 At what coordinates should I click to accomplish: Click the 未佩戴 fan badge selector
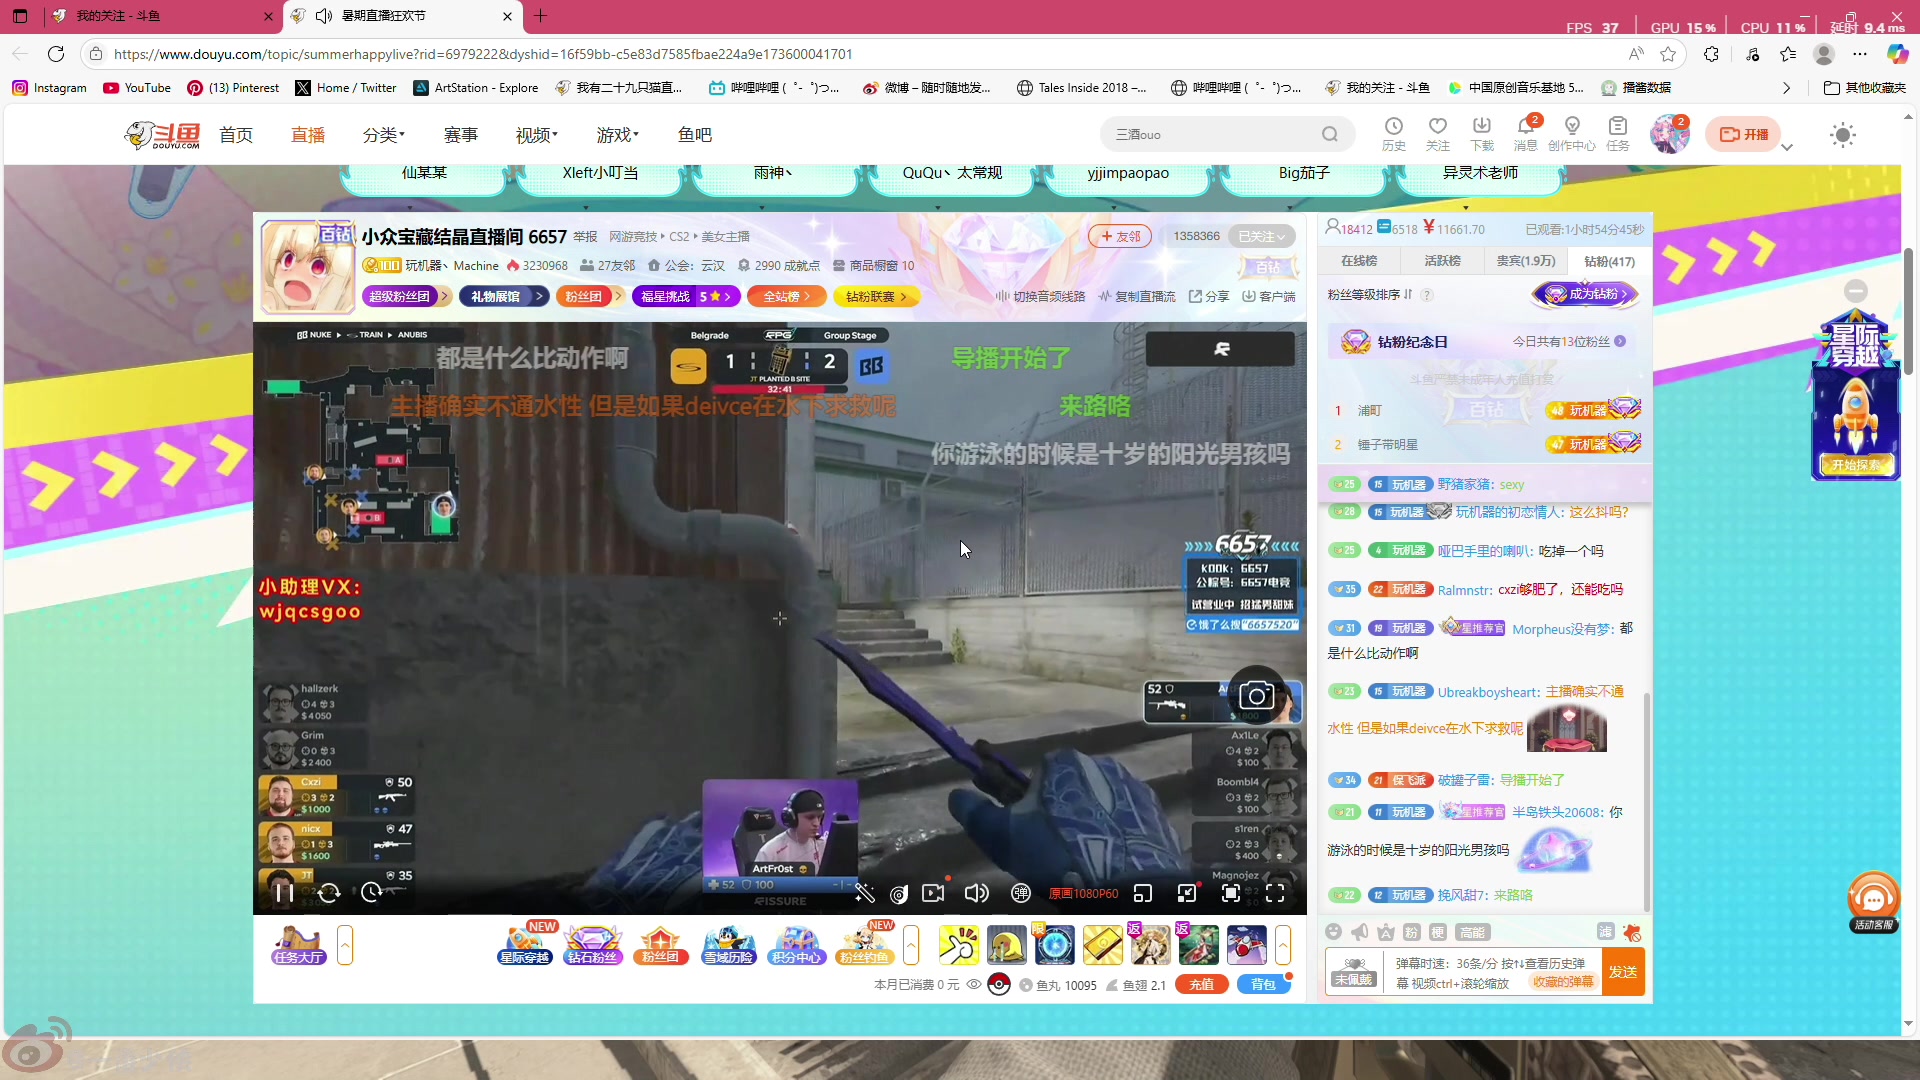(1353, 971)
